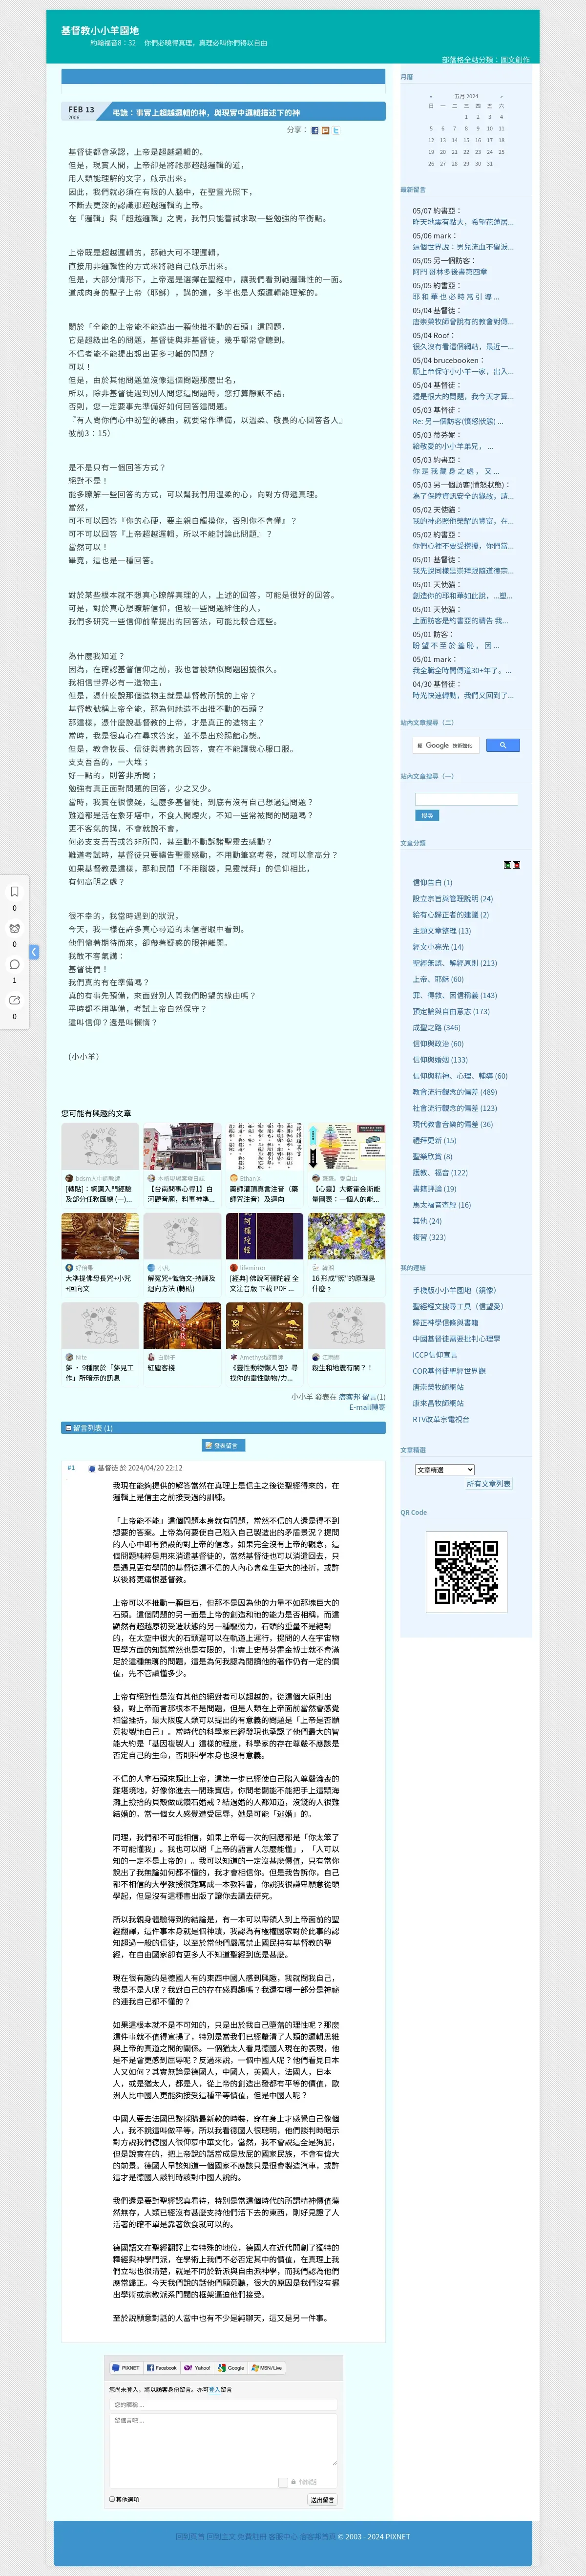Click the Google custom search input field
The image size is (586, 2576).
446,745
